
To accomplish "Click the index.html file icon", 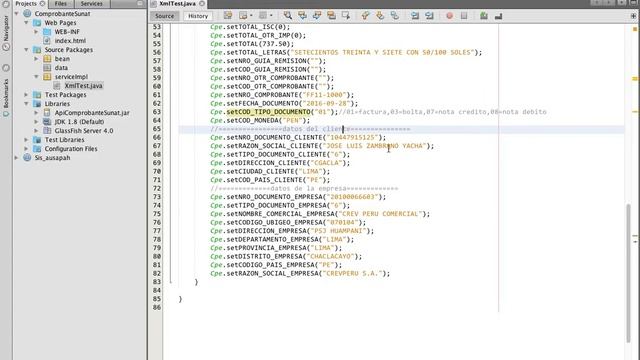I will pos(47,40).
